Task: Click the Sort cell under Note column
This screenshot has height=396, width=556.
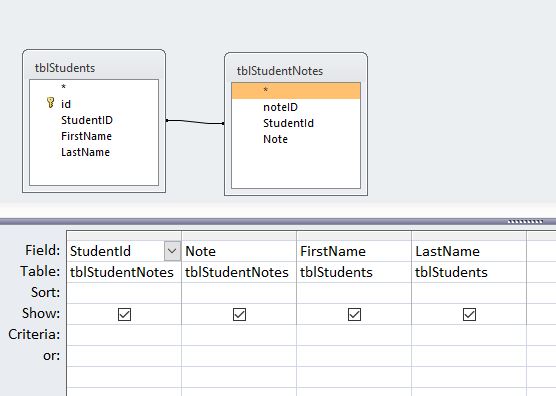Action: coord(239,293)
